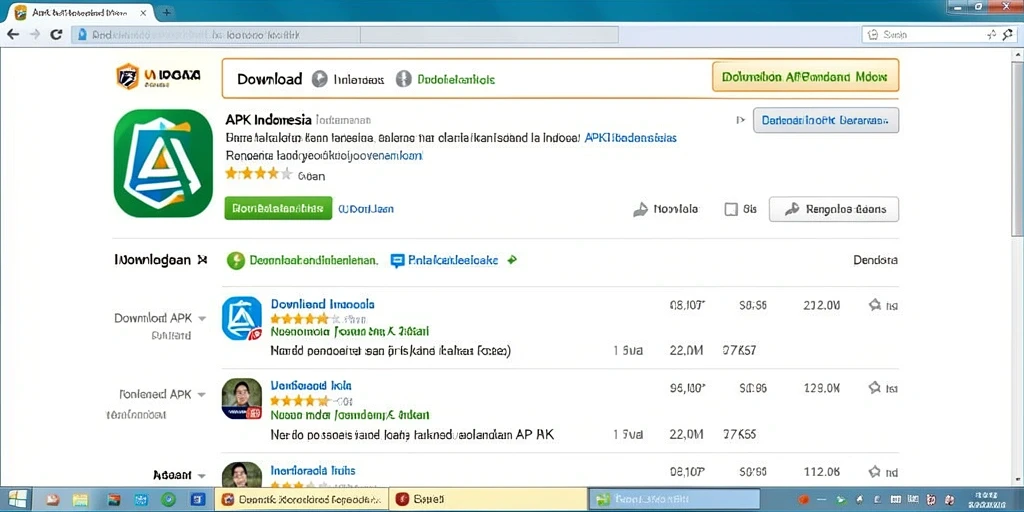Click the green round icon on the taskbar
The width and height of the screenshot is (1024, 512).
point(168,500)
